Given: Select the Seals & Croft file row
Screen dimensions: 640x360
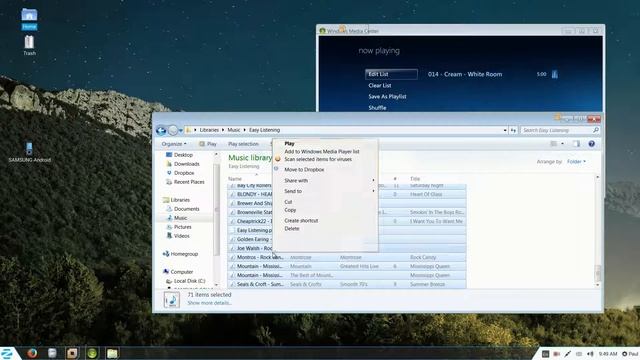Looking at the screenshot, I should (347, 284).
